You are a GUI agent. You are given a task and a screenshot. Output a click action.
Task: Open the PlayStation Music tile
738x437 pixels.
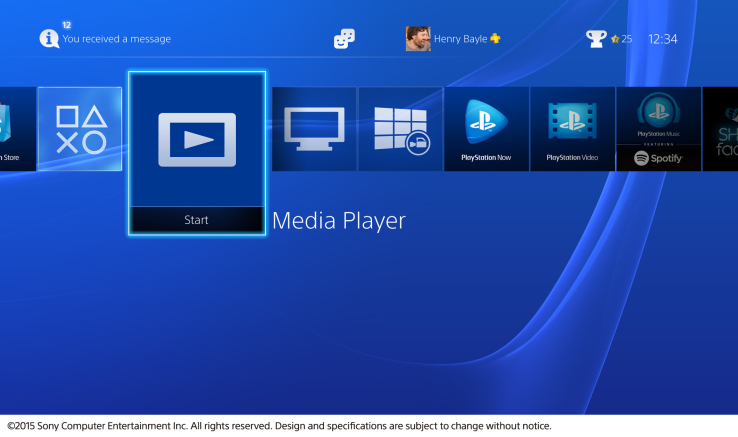pos(658,115)
